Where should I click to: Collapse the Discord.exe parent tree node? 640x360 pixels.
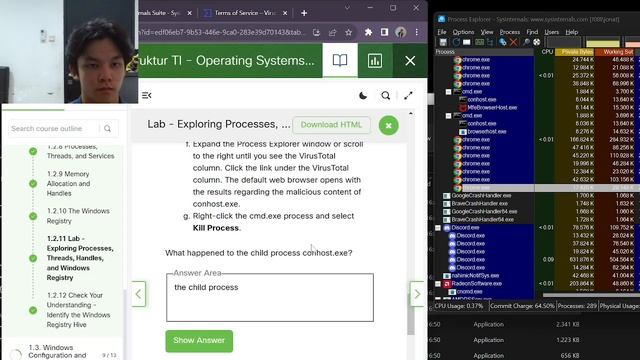(x=438, y=228)
